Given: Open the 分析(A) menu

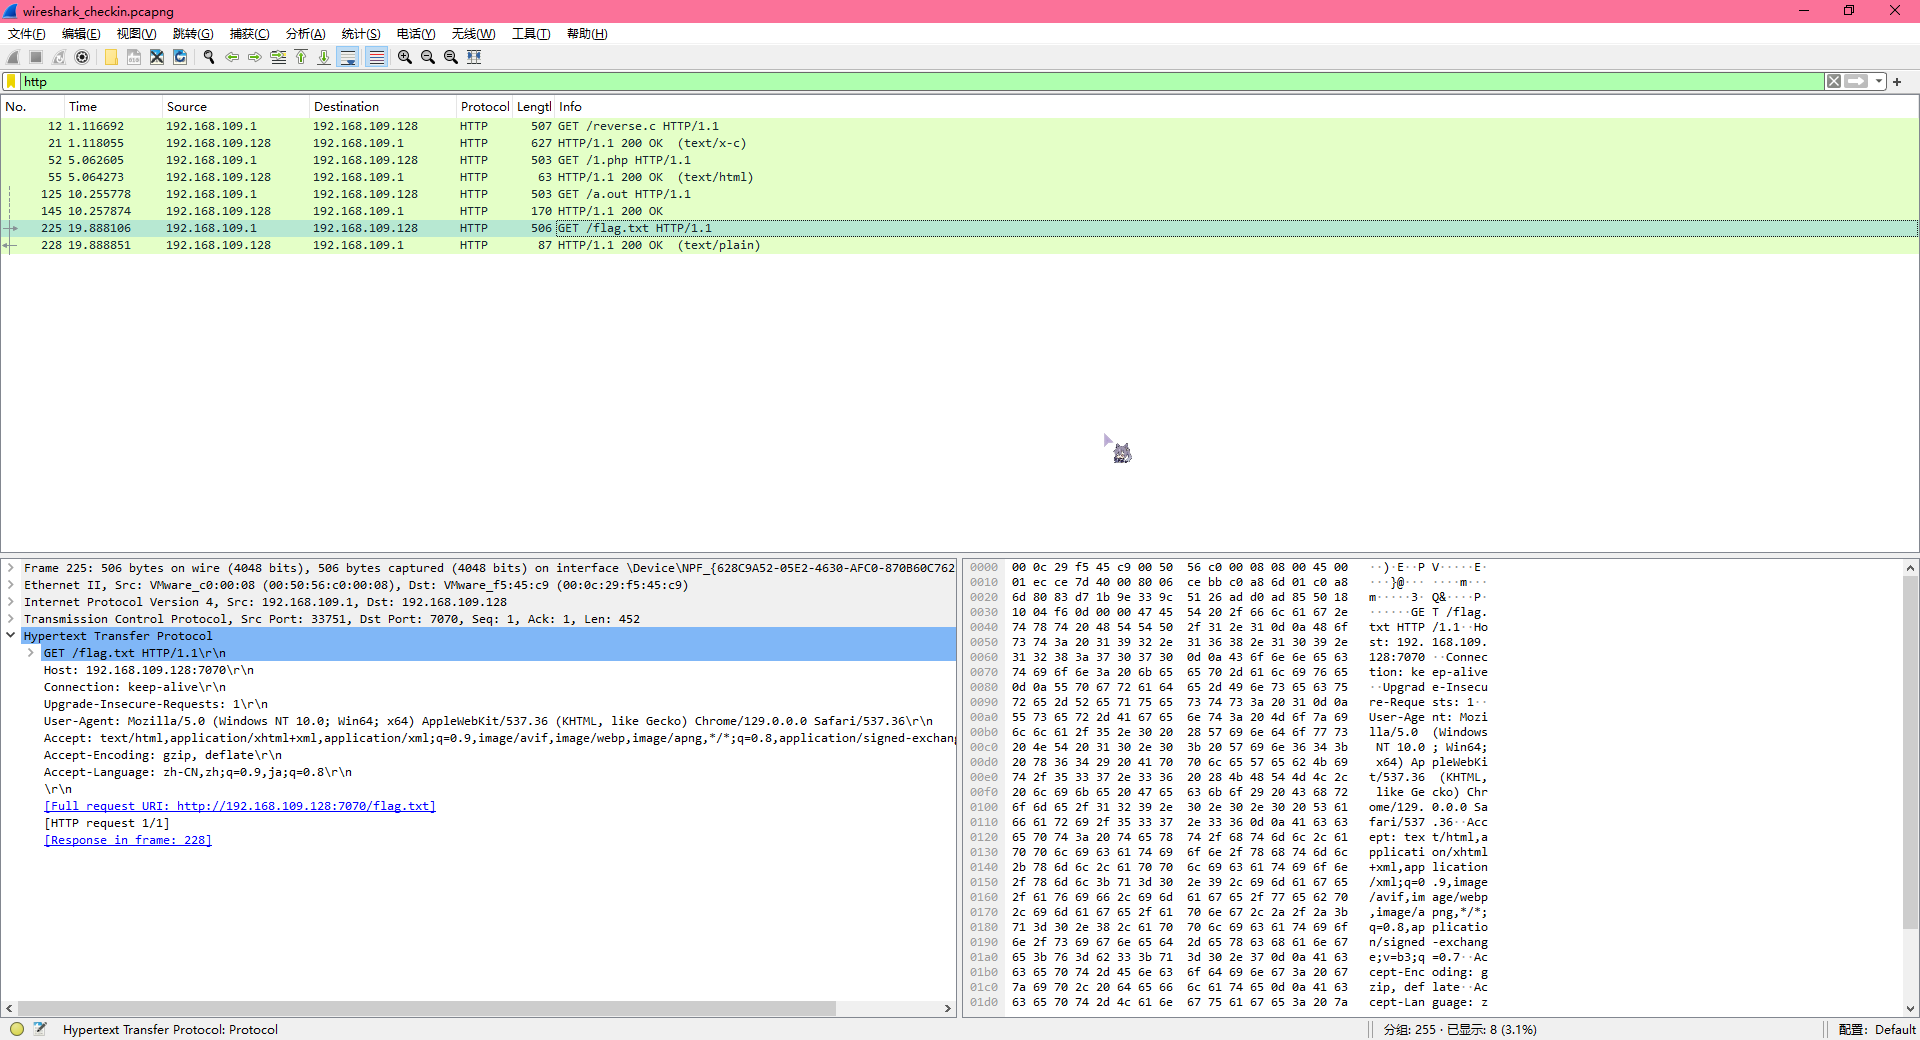Looking at the screenshot, I should 305,34.
